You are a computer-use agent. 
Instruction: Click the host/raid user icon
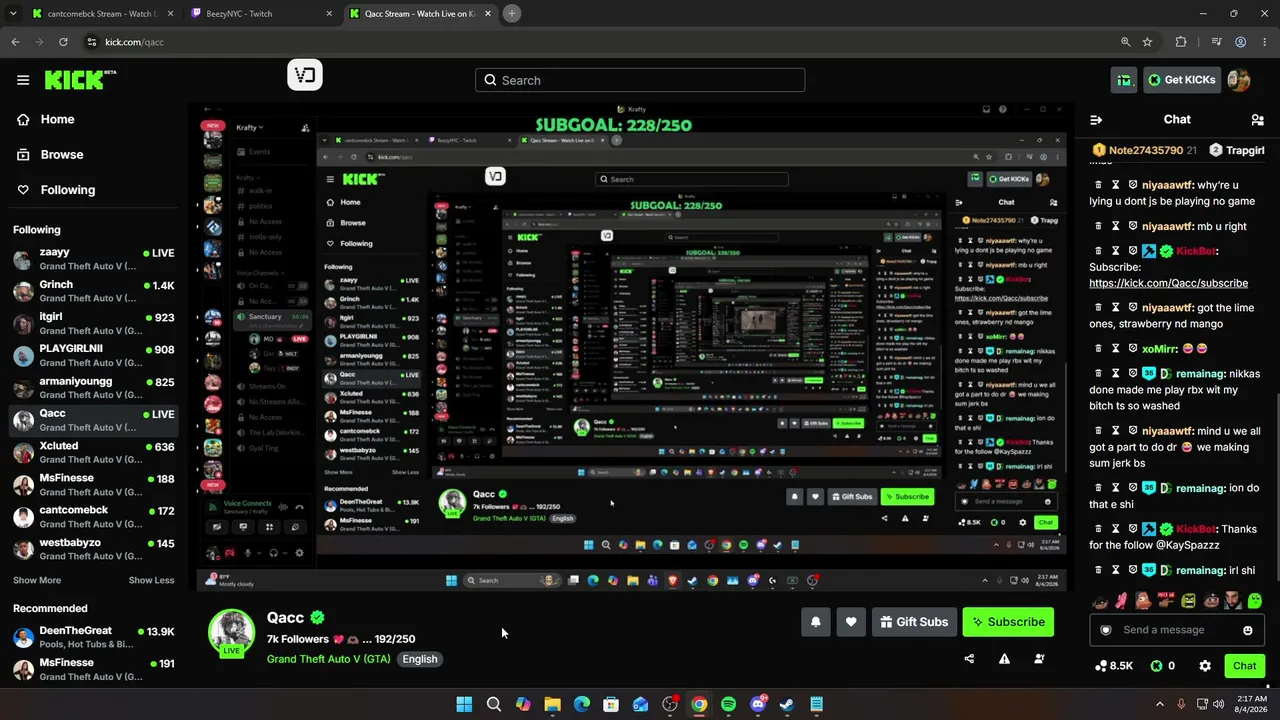point(1039,659)
